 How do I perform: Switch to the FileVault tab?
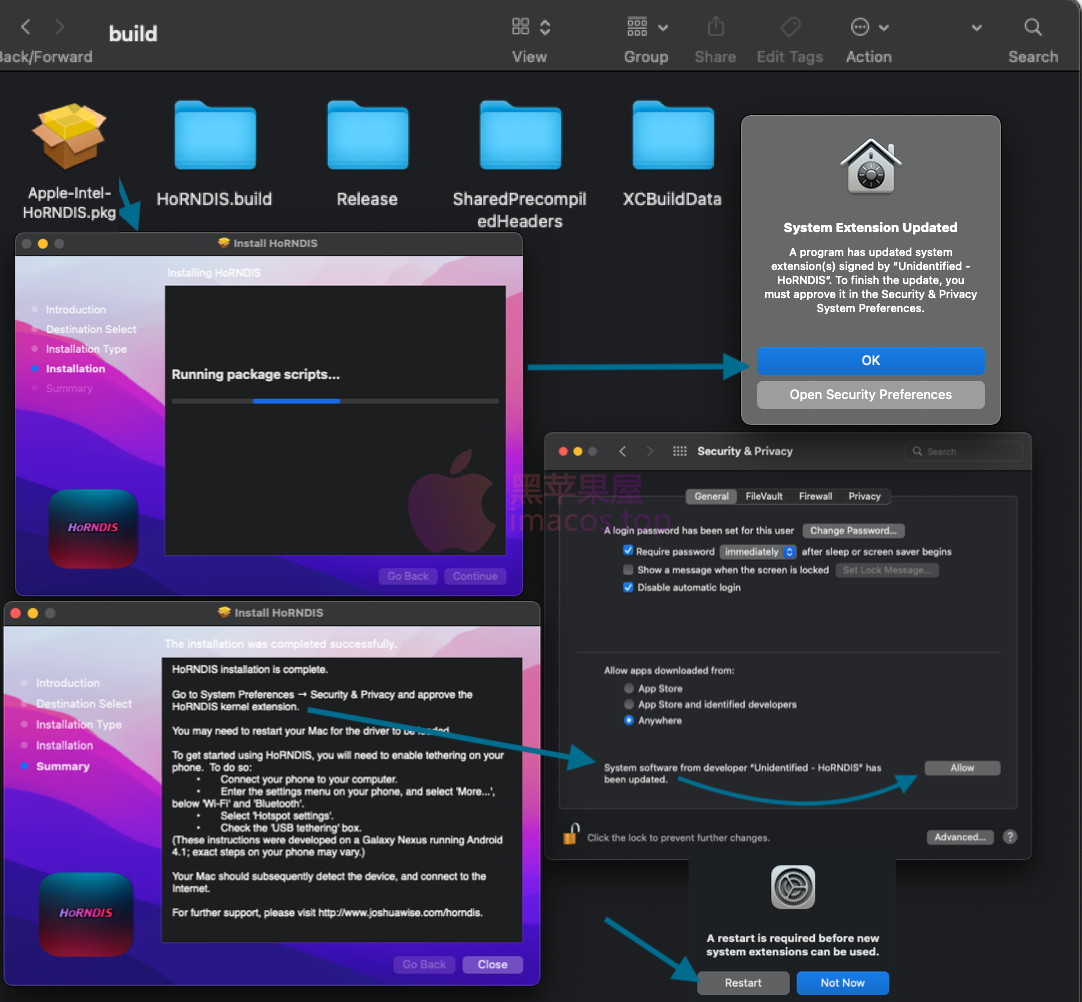point(764,496)
